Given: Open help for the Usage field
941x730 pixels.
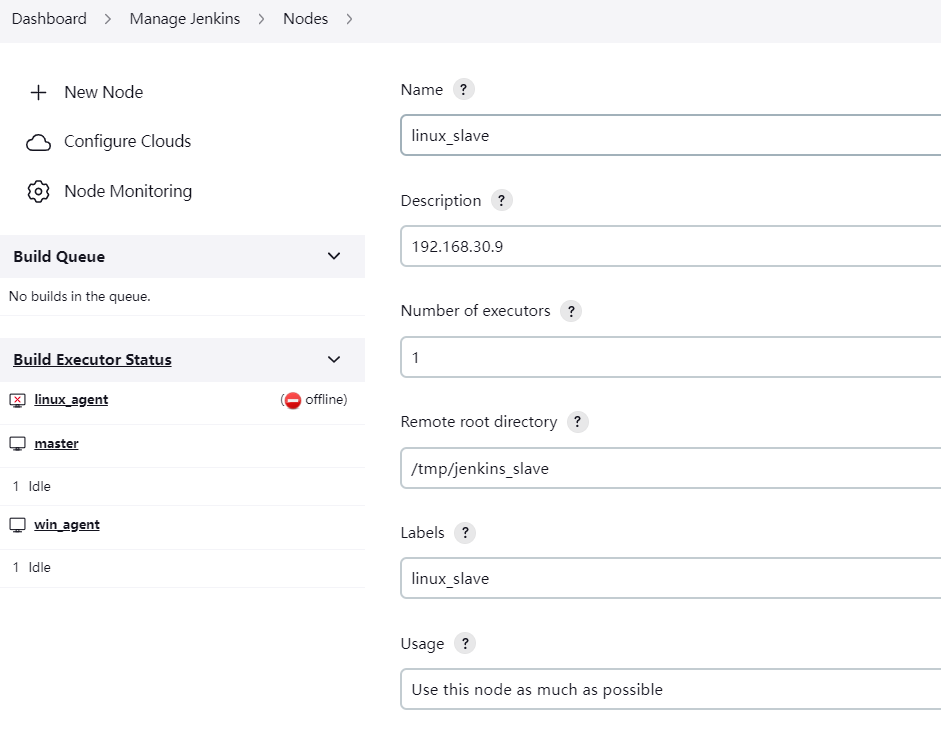Looking at the screenshot, I should point(465,644).
